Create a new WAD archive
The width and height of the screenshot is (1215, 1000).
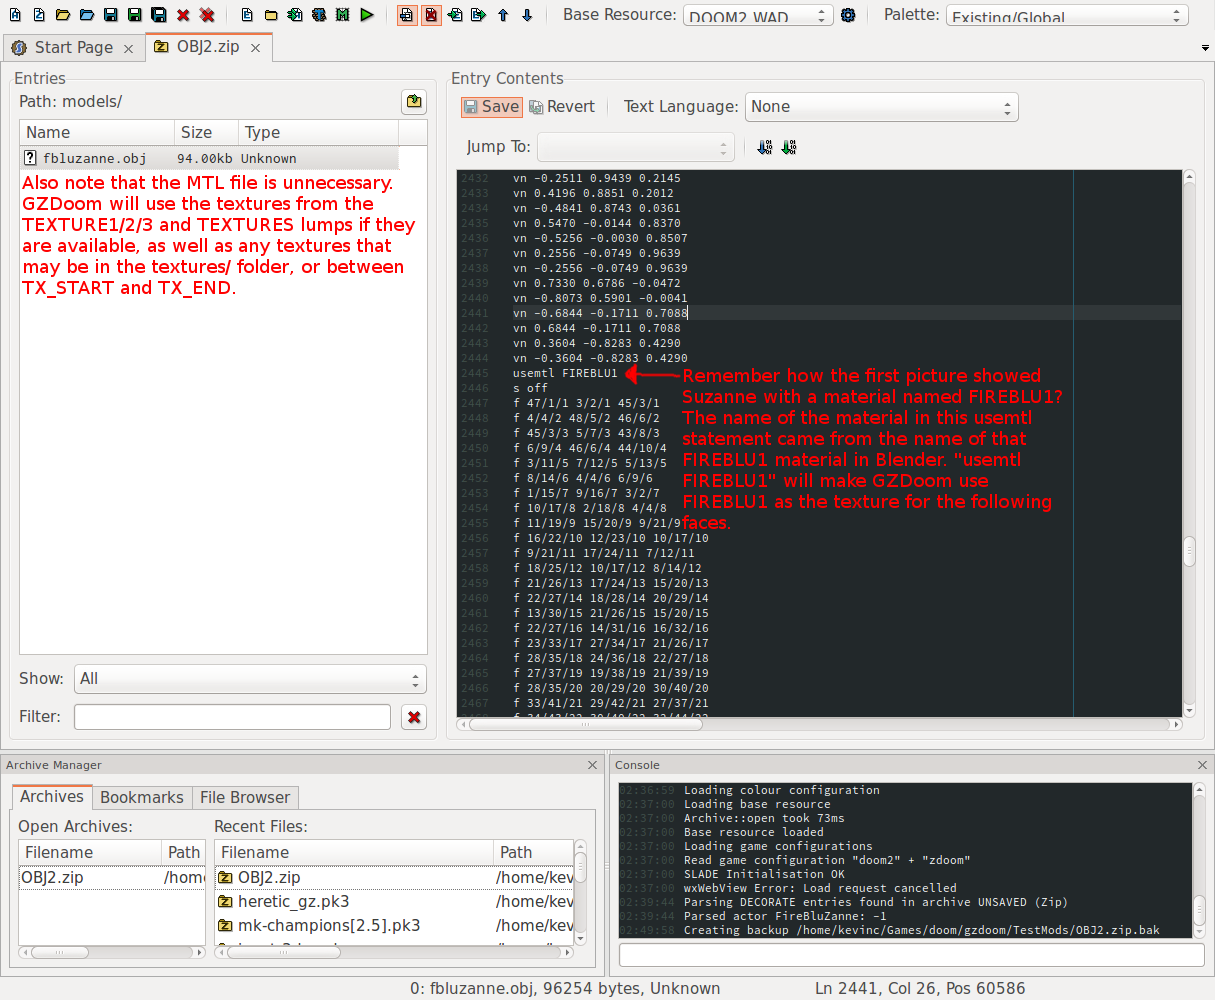[x=15, y=15]
